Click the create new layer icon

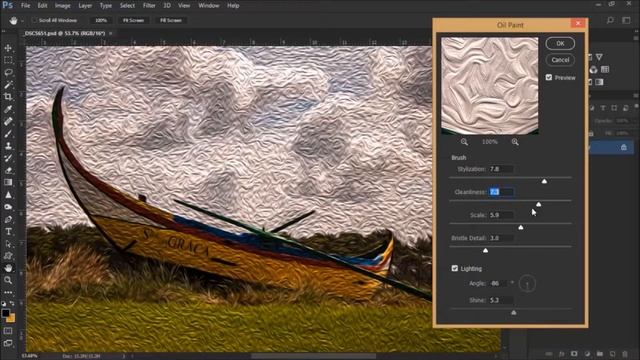612,354
